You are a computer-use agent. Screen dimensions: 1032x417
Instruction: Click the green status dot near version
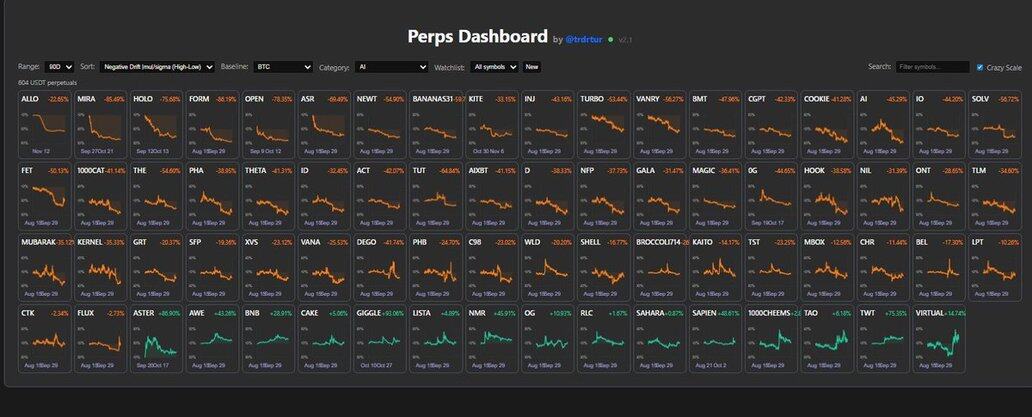pyautogui.click(x=610, y=40)
